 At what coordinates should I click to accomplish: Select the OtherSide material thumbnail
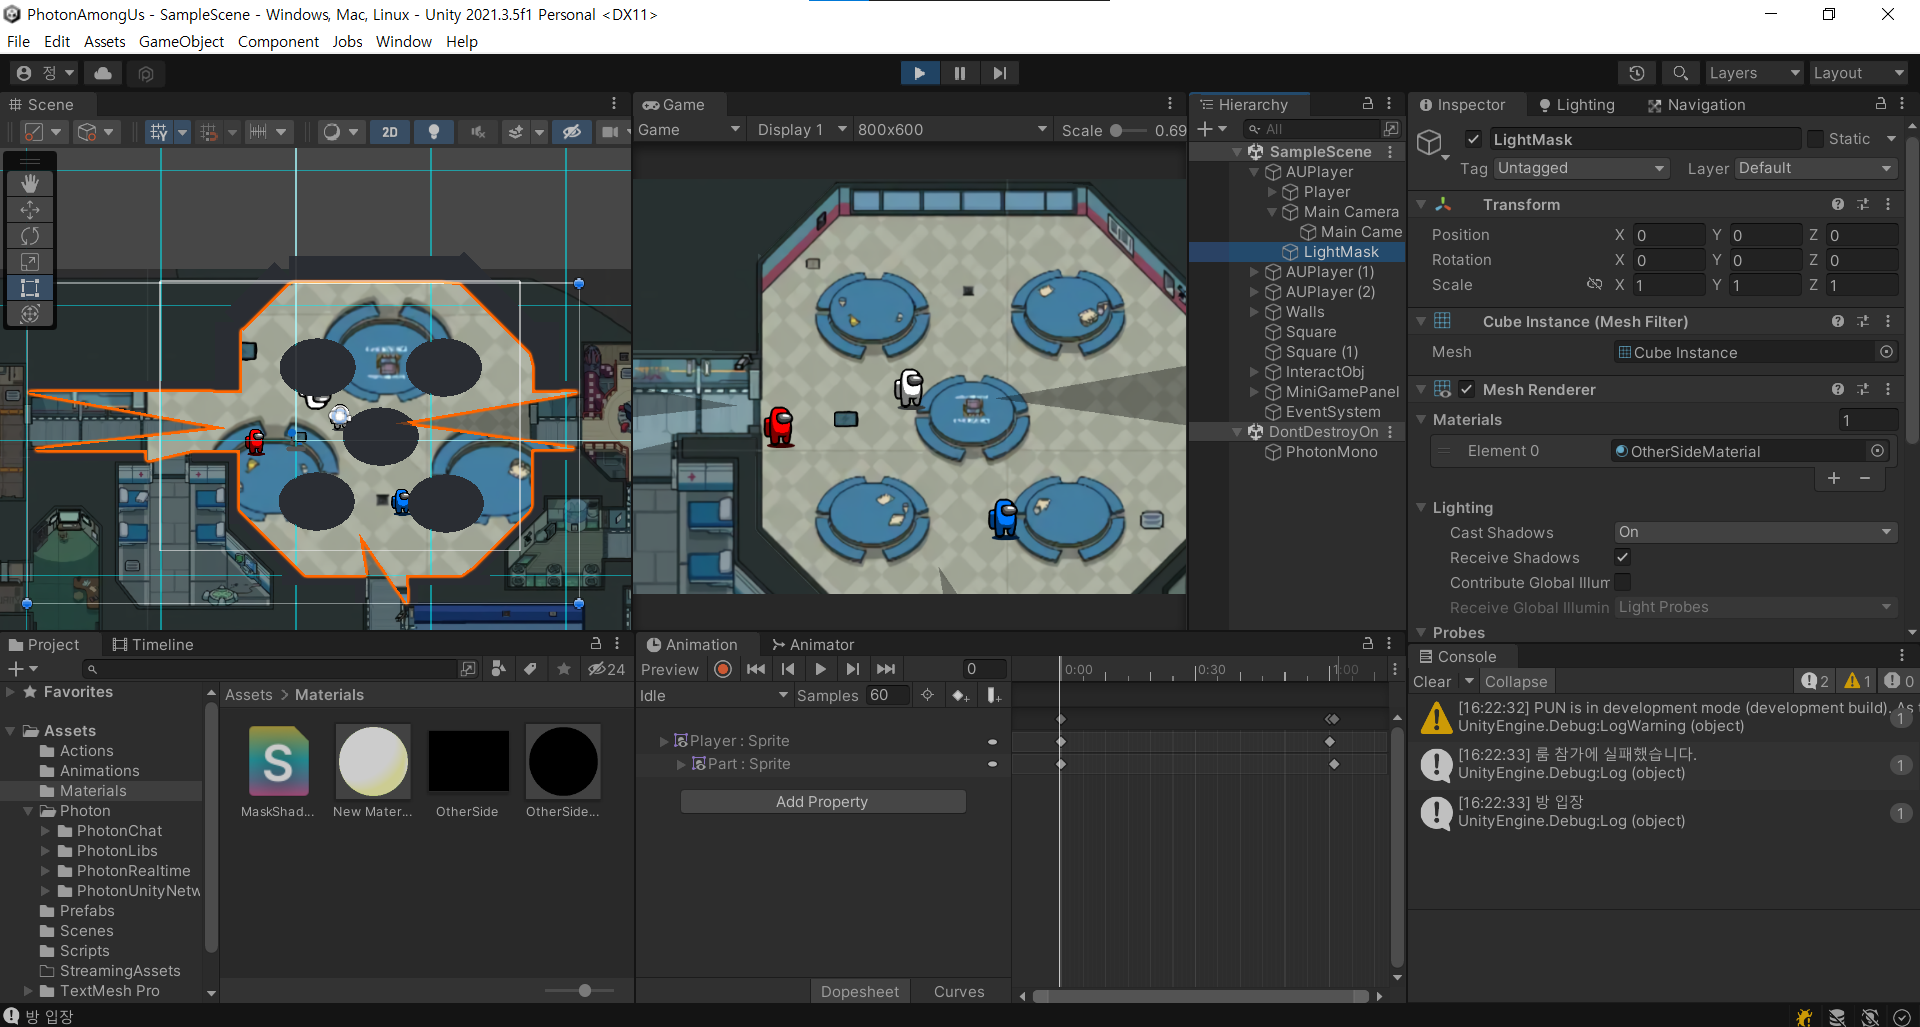coord(467,762)
